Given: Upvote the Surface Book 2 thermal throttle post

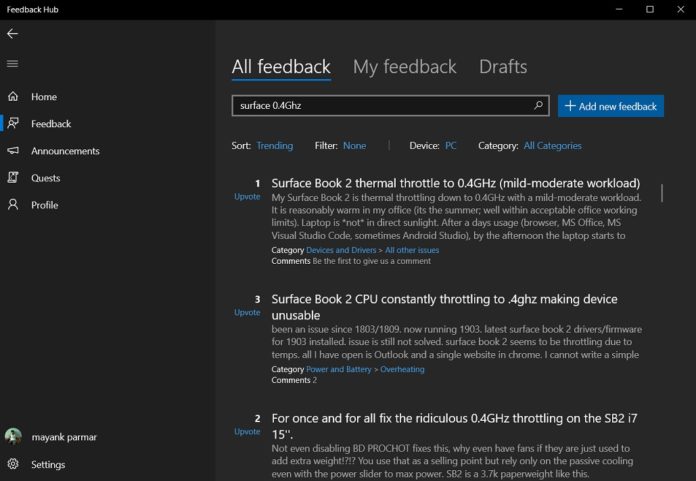Looking at the screenshot, I should 247,197.
